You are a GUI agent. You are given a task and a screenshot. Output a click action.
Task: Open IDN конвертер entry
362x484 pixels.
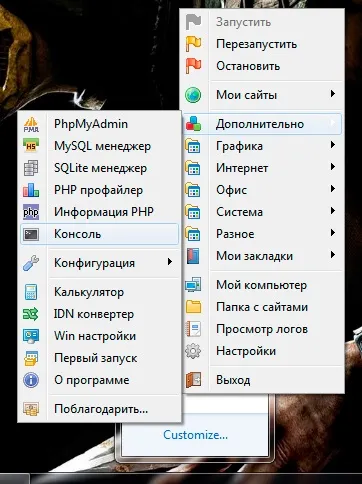click(x=100, y=314)
